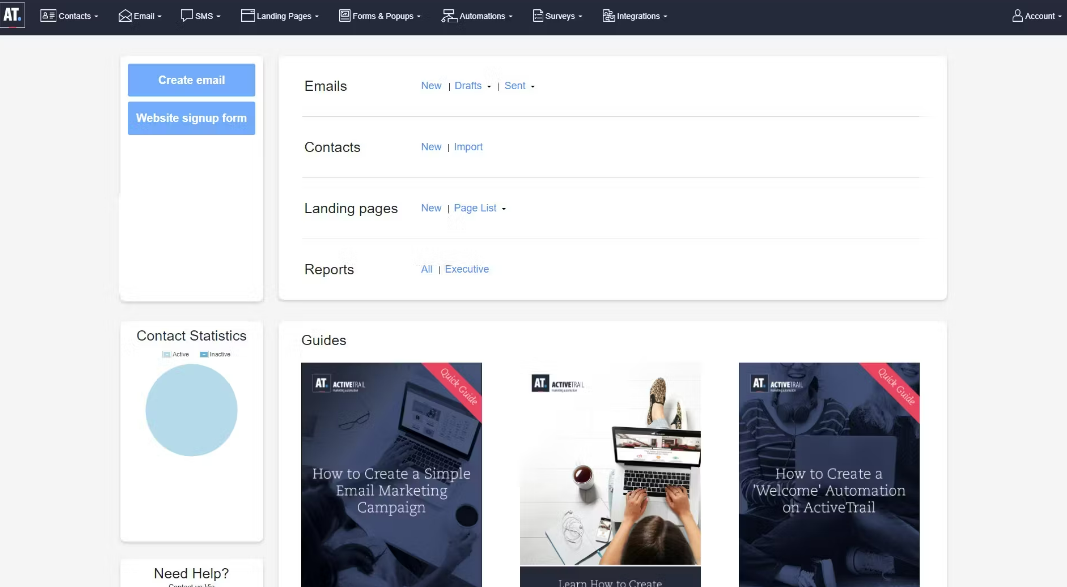This screenshot has height=587, width=1067.
Task: Expand the Landing Pages menu caret
Action: coord(317,16)
